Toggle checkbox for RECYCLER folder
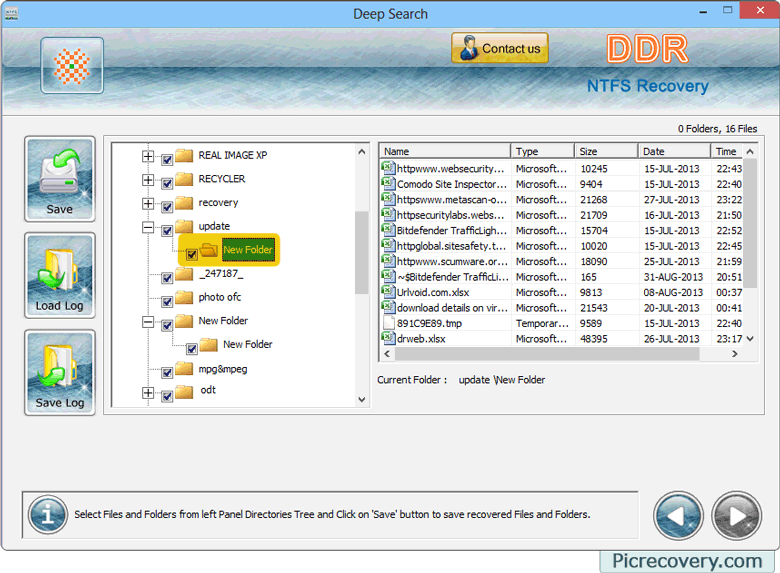Image resolution: width=780 pixels, height=573 pixels. click(x=167, y=184)
